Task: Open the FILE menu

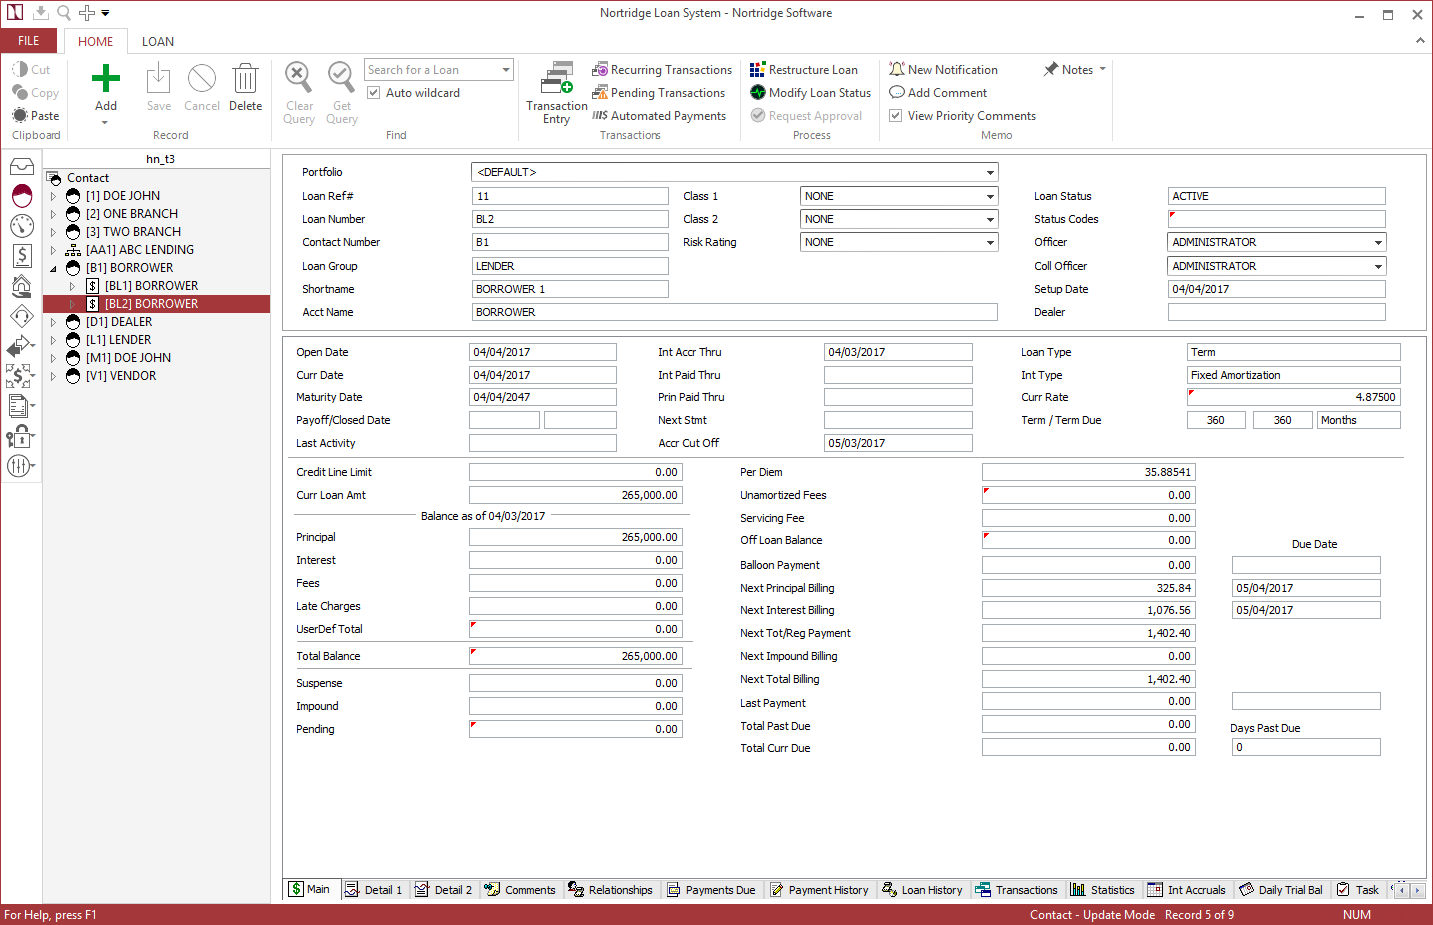Action: click(29, 41)
